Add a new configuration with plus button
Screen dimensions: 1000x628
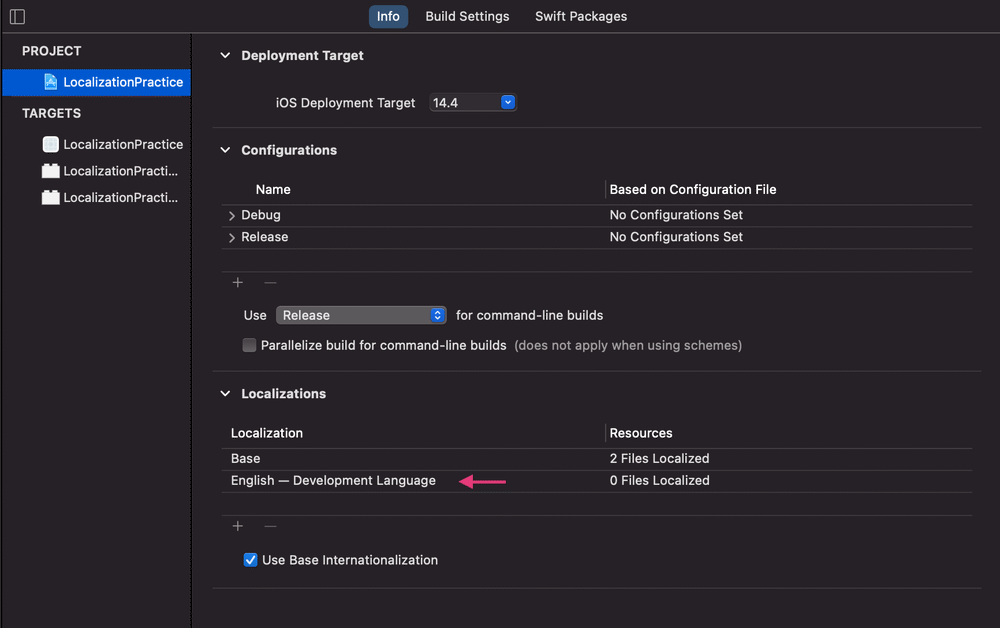[238, 283]
